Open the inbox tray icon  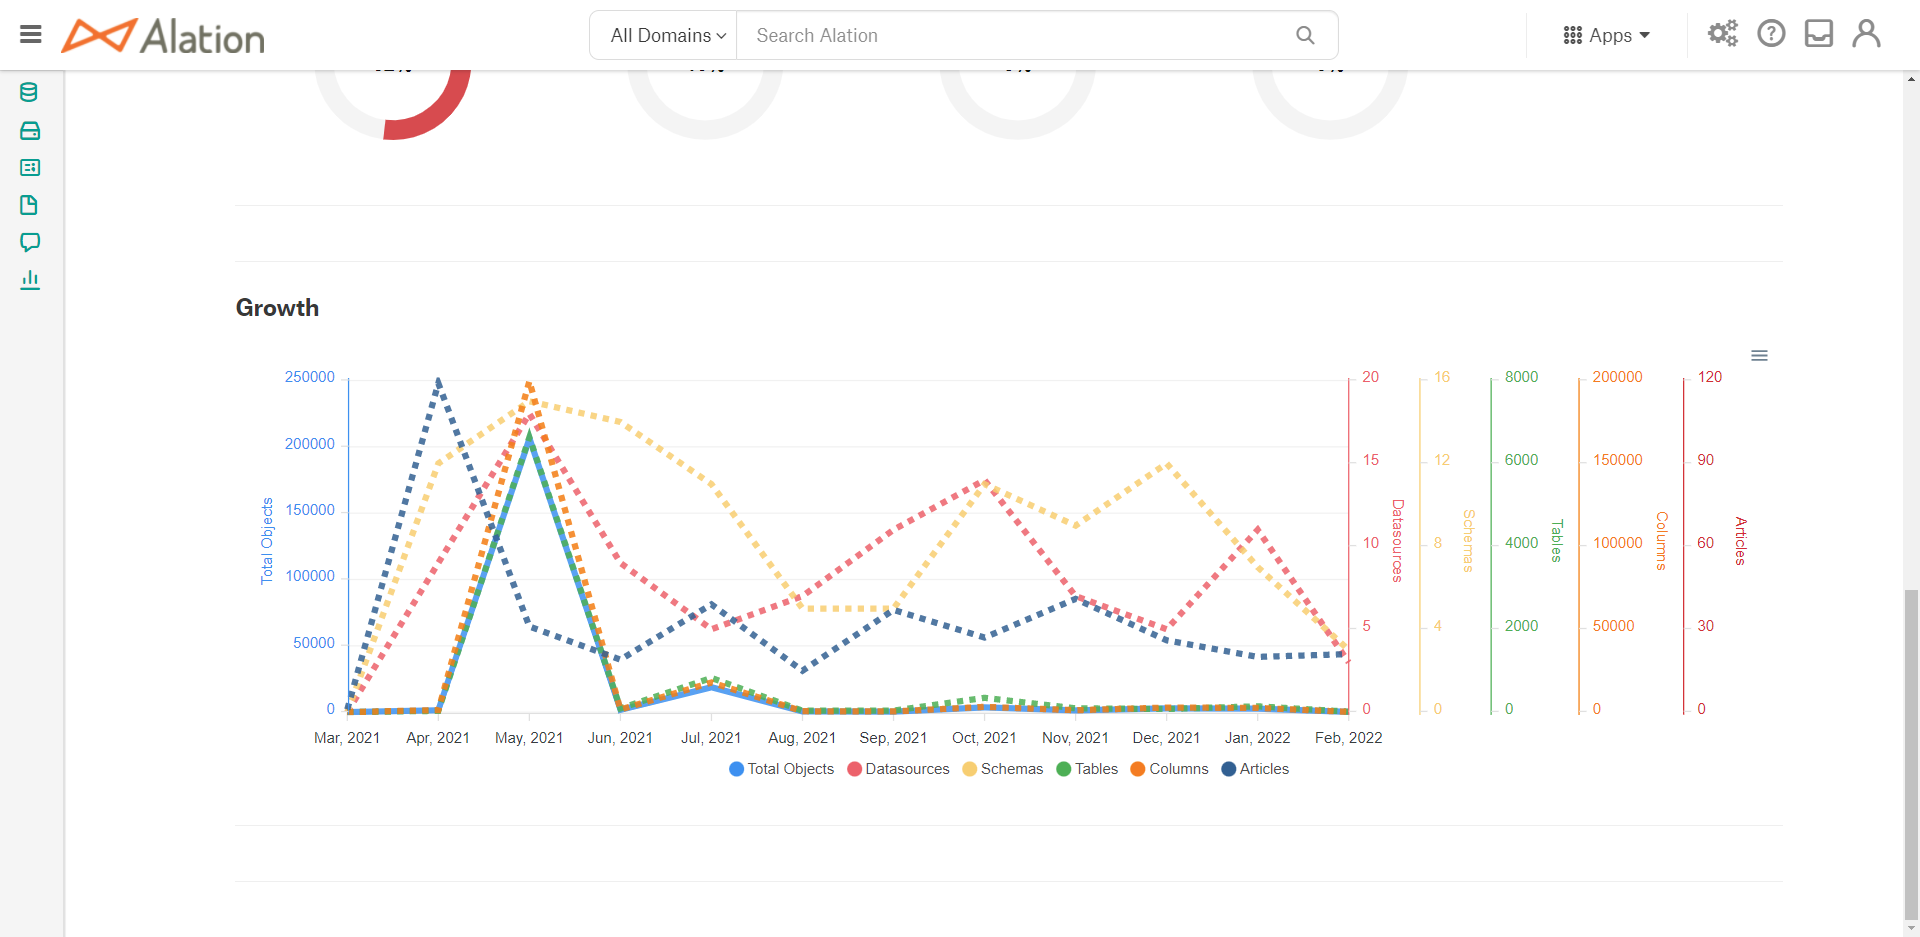click(1819, 34)
